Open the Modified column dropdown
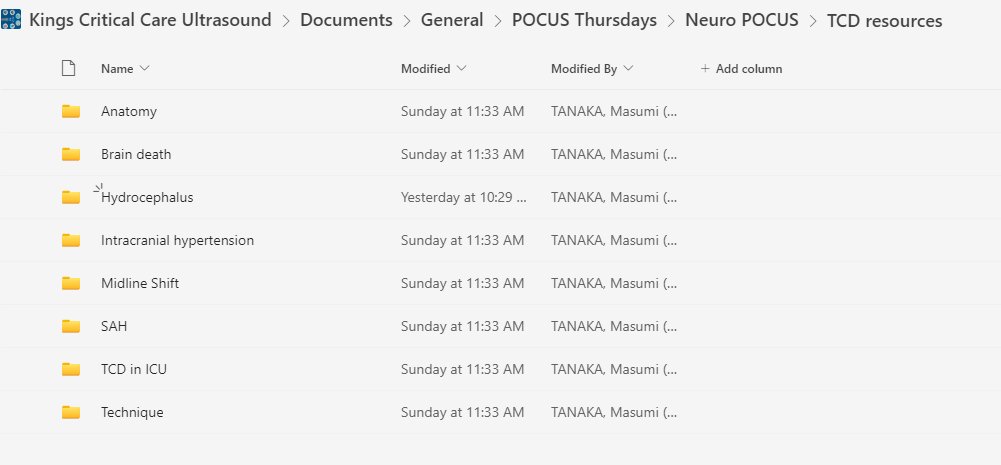 [x=461, y=68]
